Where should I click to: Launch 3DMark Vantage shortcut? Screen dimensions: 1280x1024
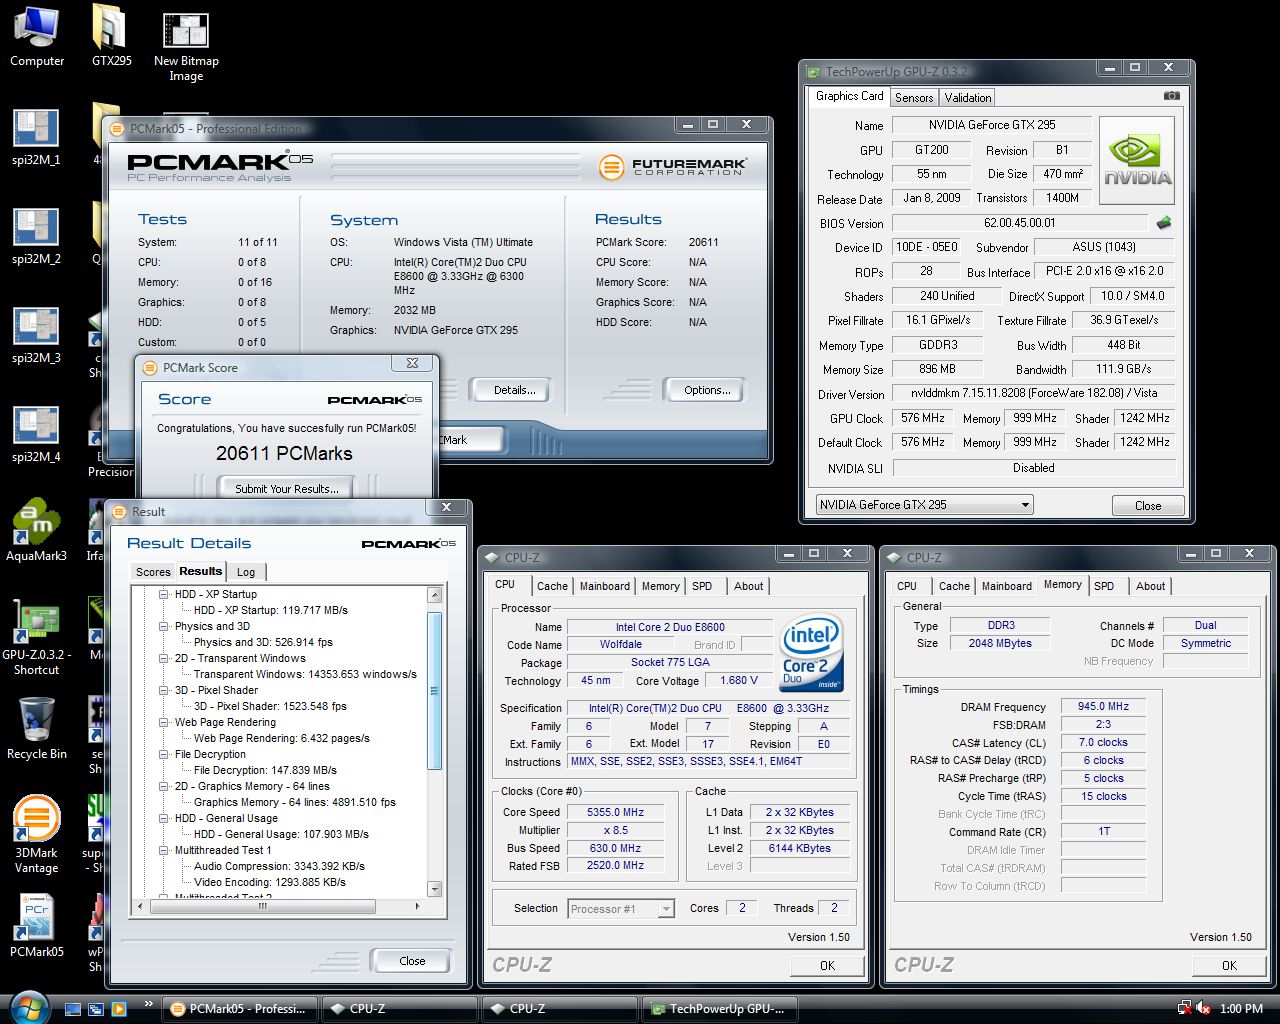click(x=37, y=836)
